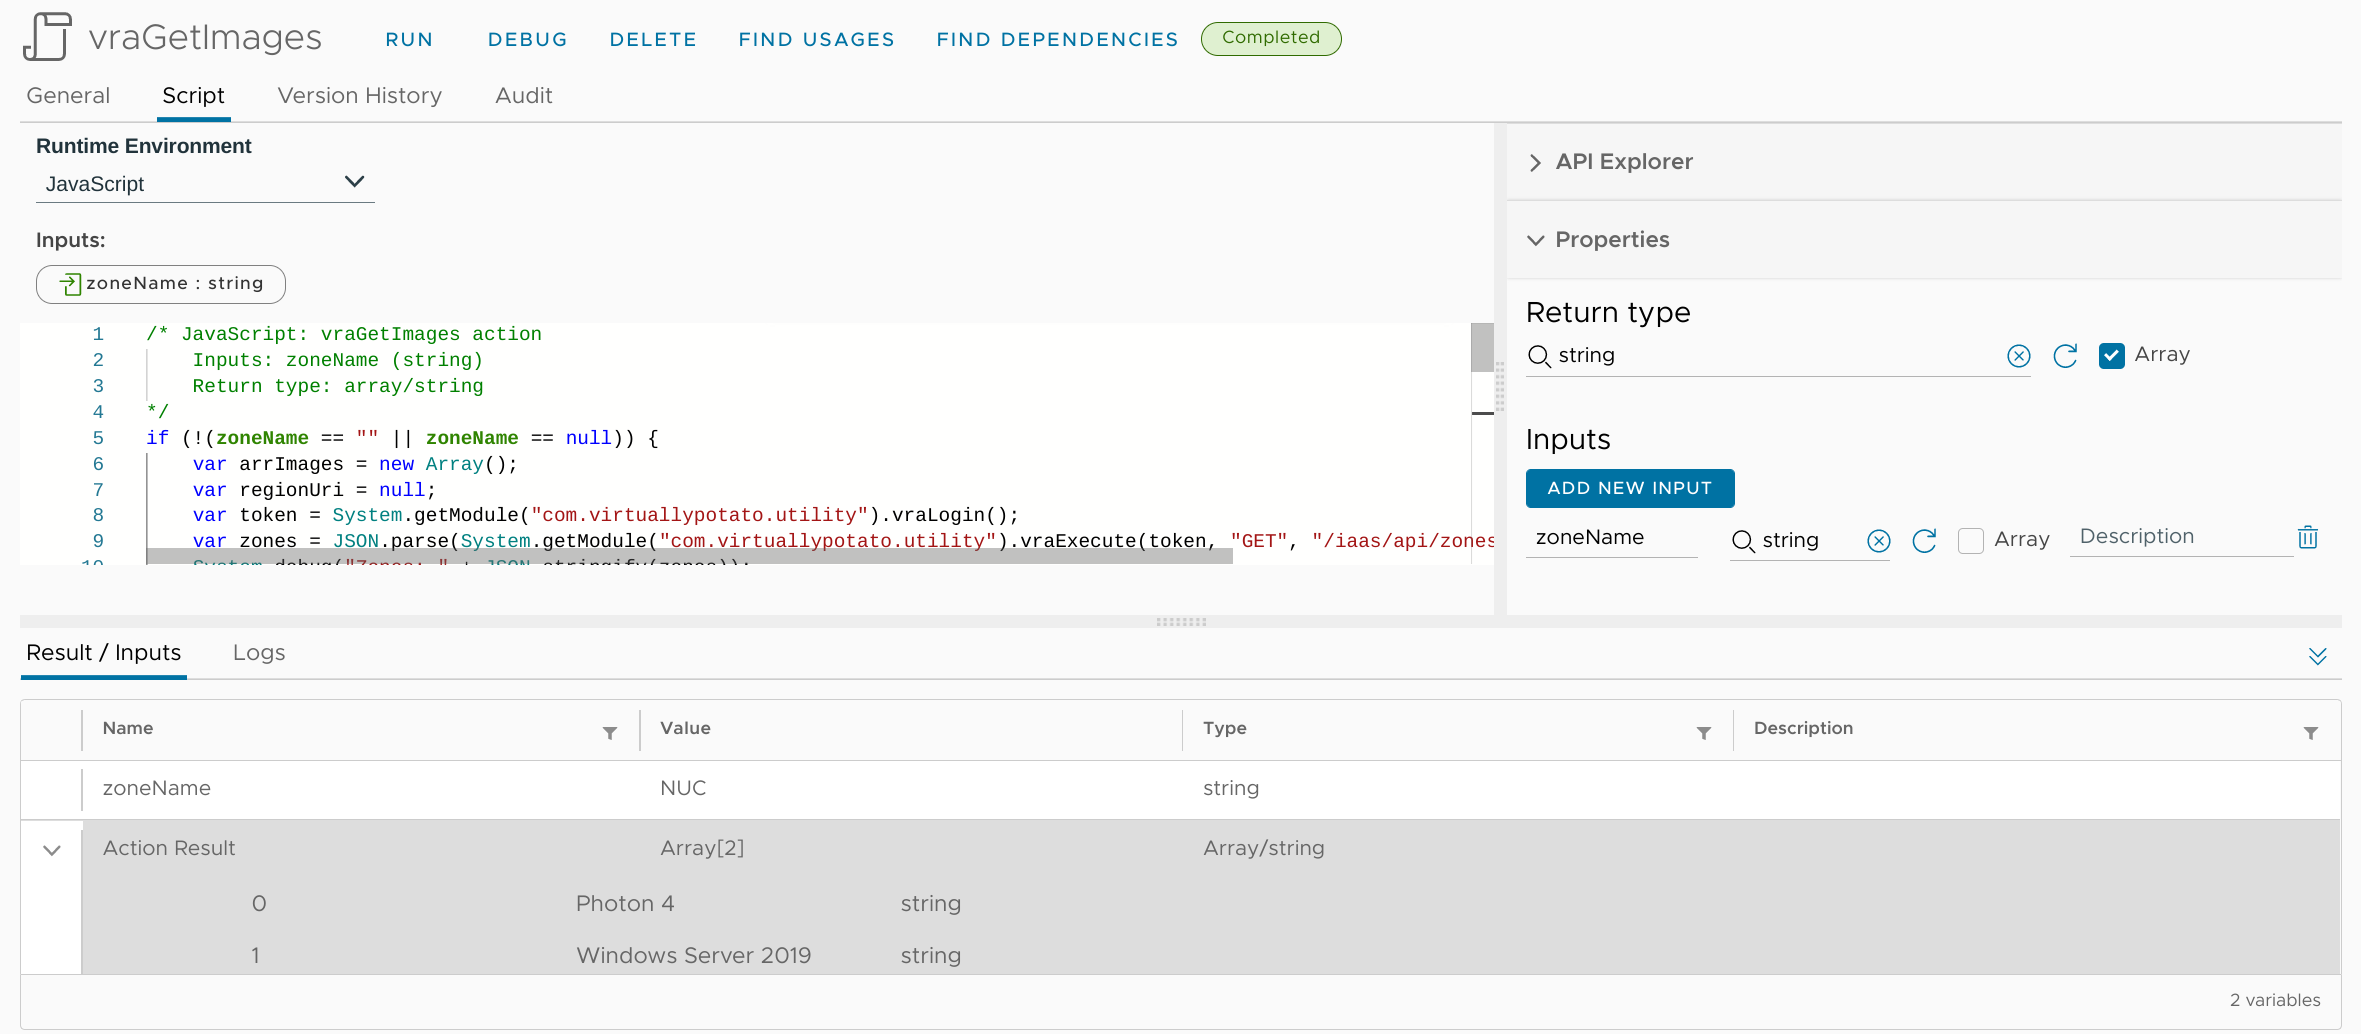Filter the Description column in results
The image size is (2361, 1034).
(x=2311, y=733)
